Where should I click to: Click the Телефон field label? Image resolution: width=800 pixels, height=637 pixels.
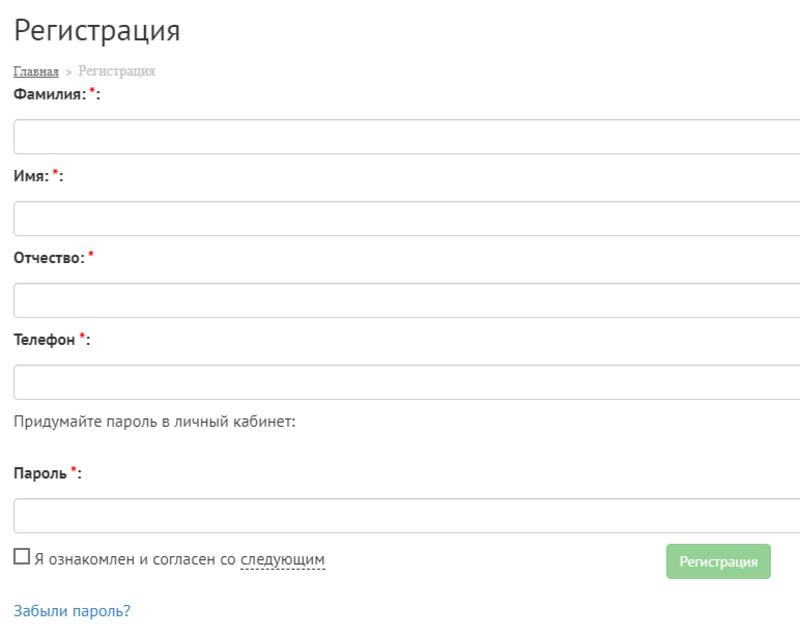pos(44,340)
